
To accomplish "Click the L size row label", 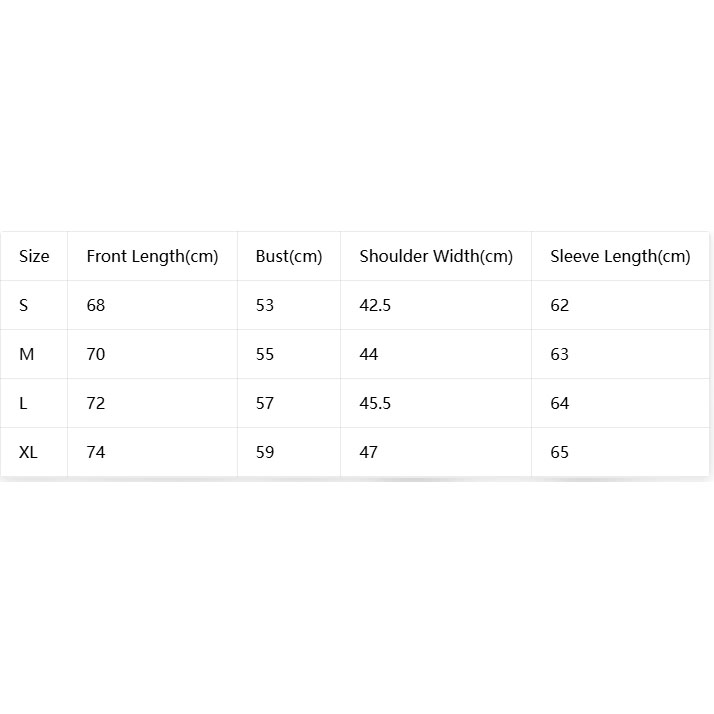I will 23,403.
